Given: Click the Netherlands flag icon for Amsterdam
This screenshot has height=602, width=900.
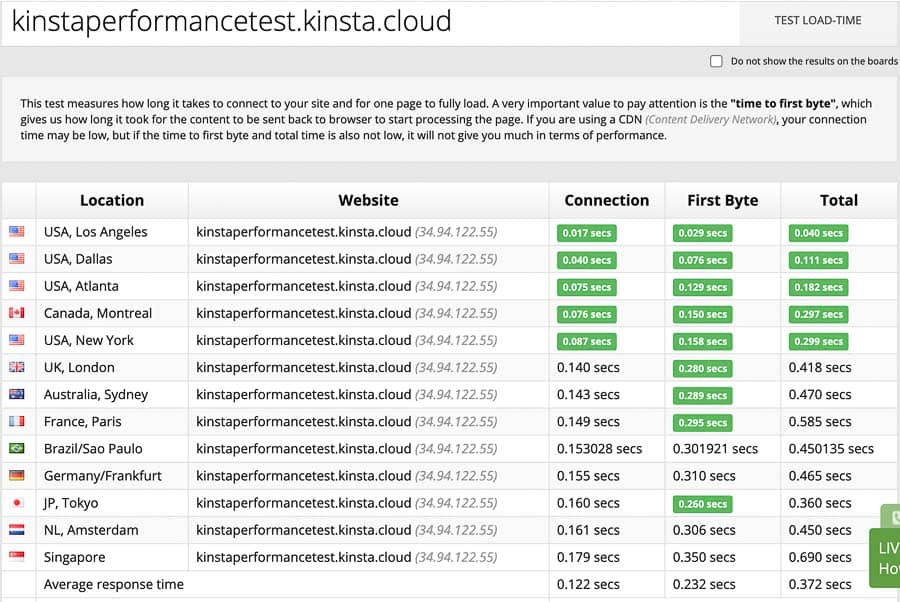Looking at the screenshot, I should pos(17,530).
